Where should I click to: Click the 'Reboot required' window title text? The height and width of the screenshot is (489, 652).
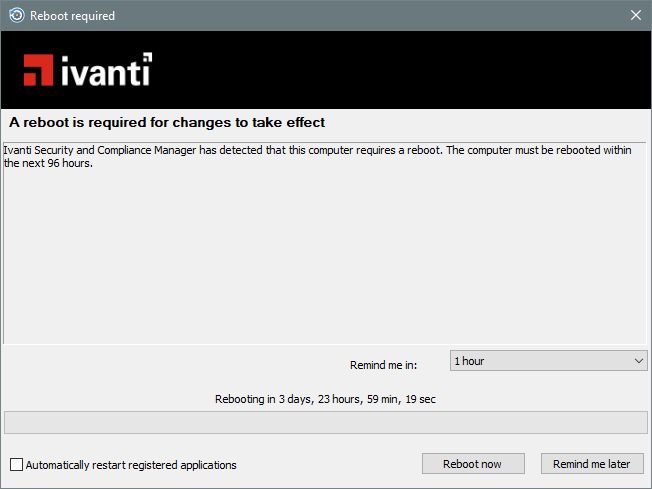72,15
